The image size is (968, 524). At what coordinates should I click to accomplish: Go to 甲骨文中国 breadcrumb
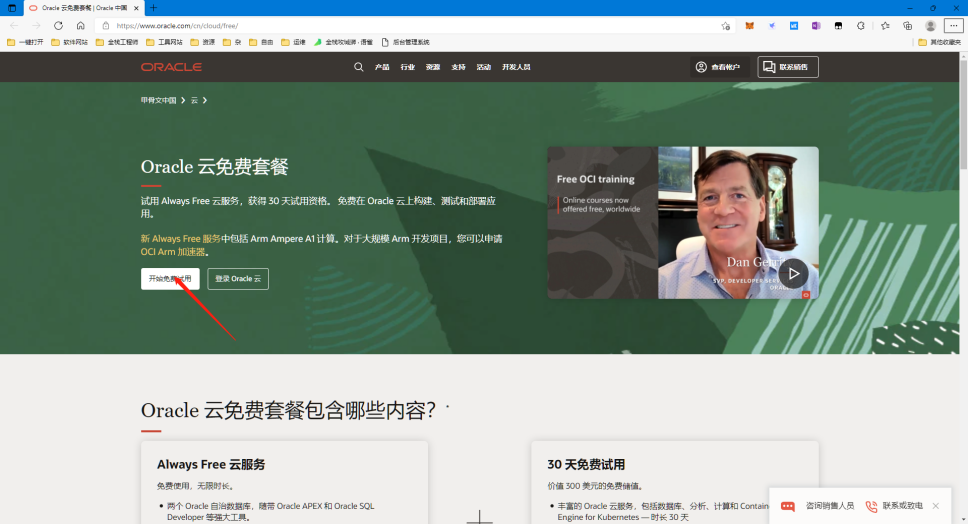pyautogui.click(x=158, y=100)
